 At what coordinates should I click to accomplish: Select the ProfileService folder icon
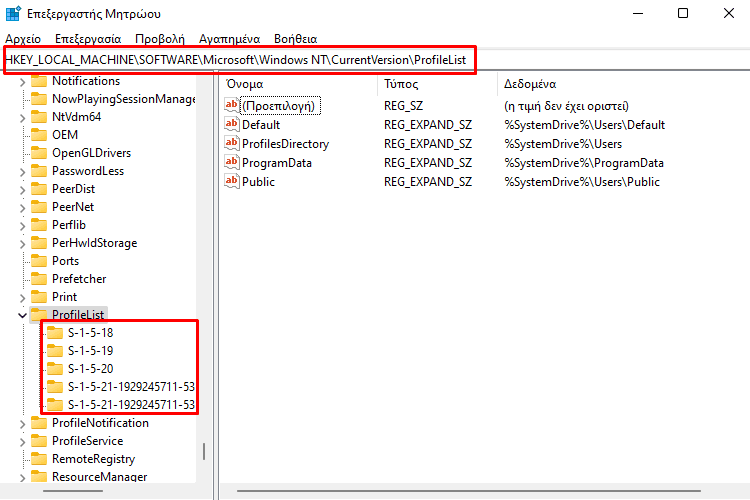point(39,441)
